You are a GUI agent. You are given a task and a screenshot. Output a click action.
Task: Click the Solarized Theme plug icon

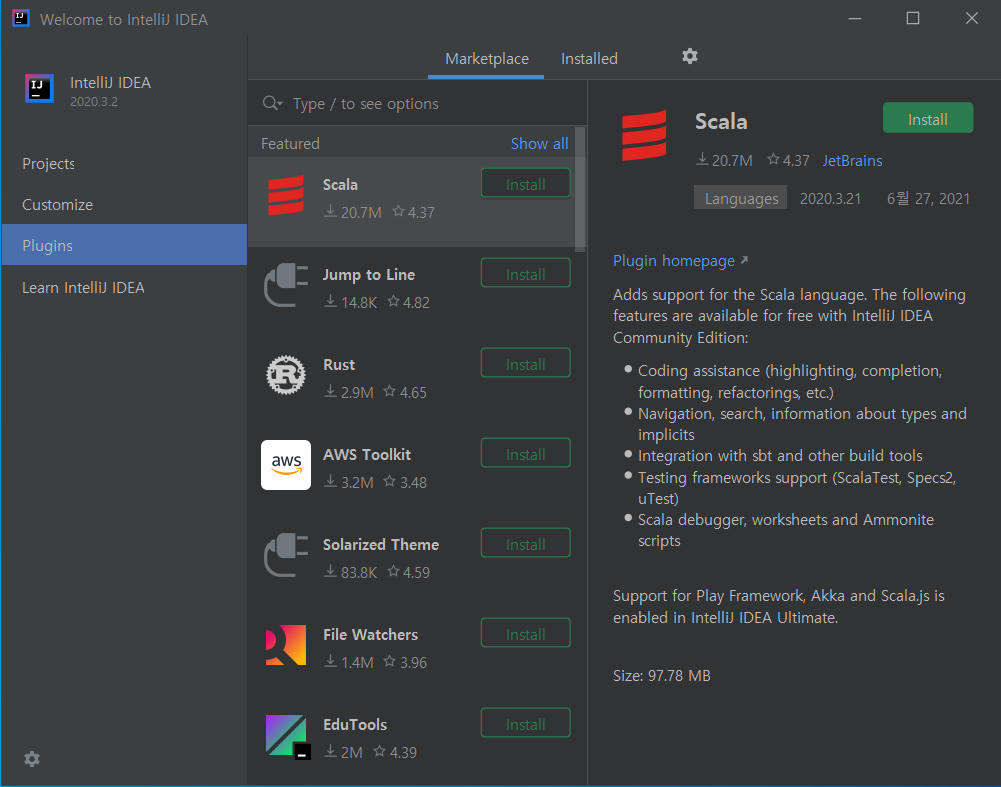[x=285, y=555]
